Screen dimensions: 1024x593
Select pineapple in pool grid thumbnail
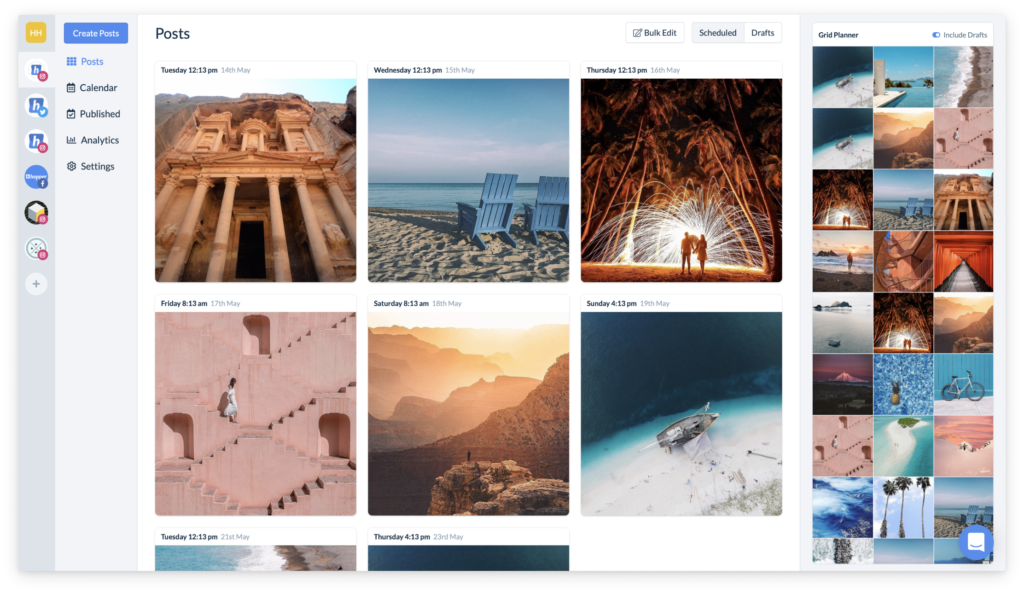tap(903, 385)
